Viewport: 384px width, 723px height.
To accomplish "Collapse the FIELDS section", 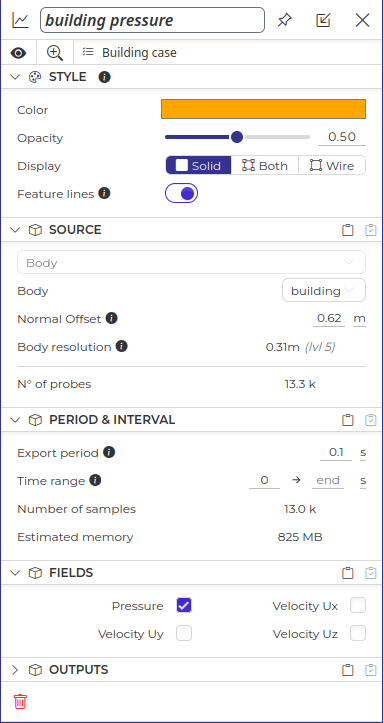I will point(15,573).
